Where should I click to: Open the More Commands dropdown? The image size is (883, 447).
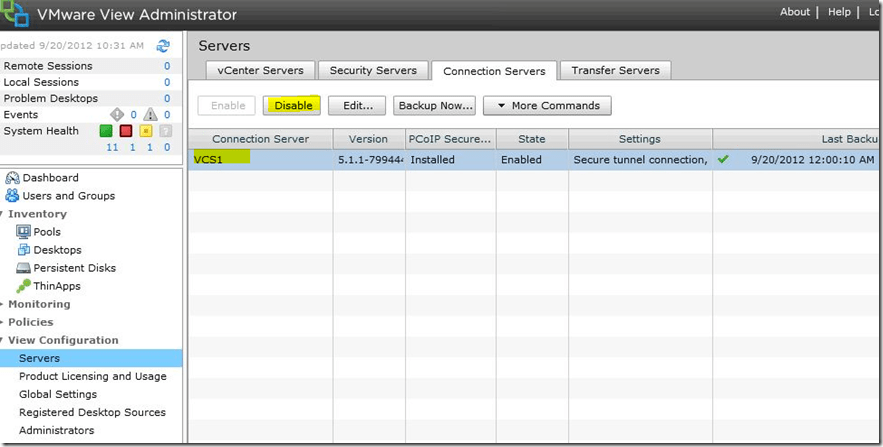[547, 106]
